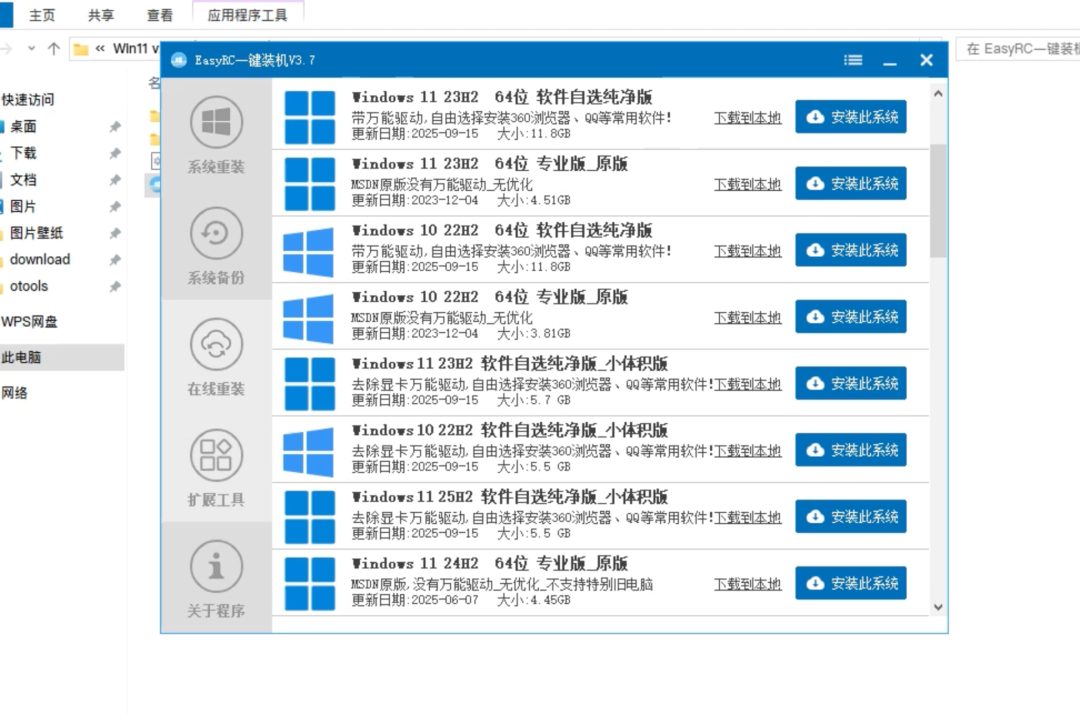Go up one folder in Explorer
The image size is (1080, 714).
click(x=54, y=48)
